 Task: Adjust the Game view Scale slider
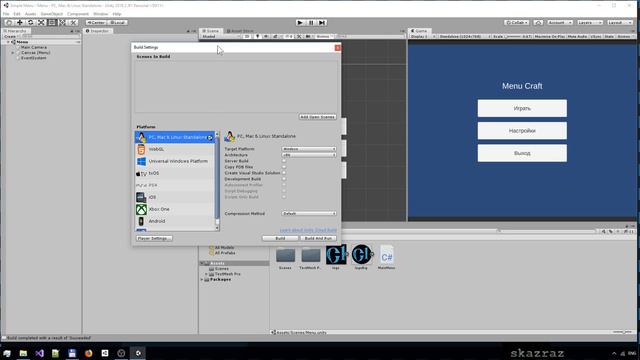tap(513, 37)
